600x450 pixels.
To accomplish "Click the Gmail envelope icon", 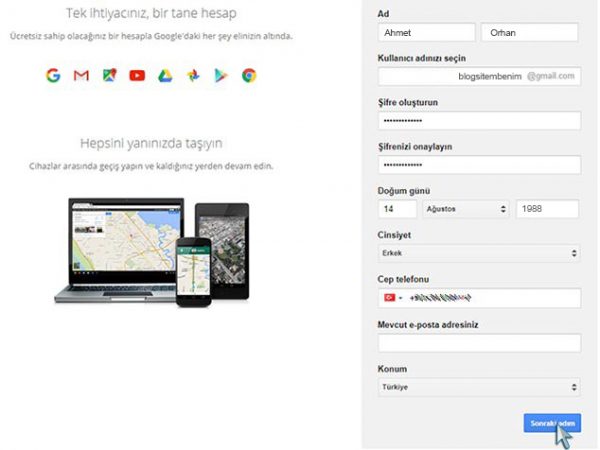I will click(x=81, y=75).
